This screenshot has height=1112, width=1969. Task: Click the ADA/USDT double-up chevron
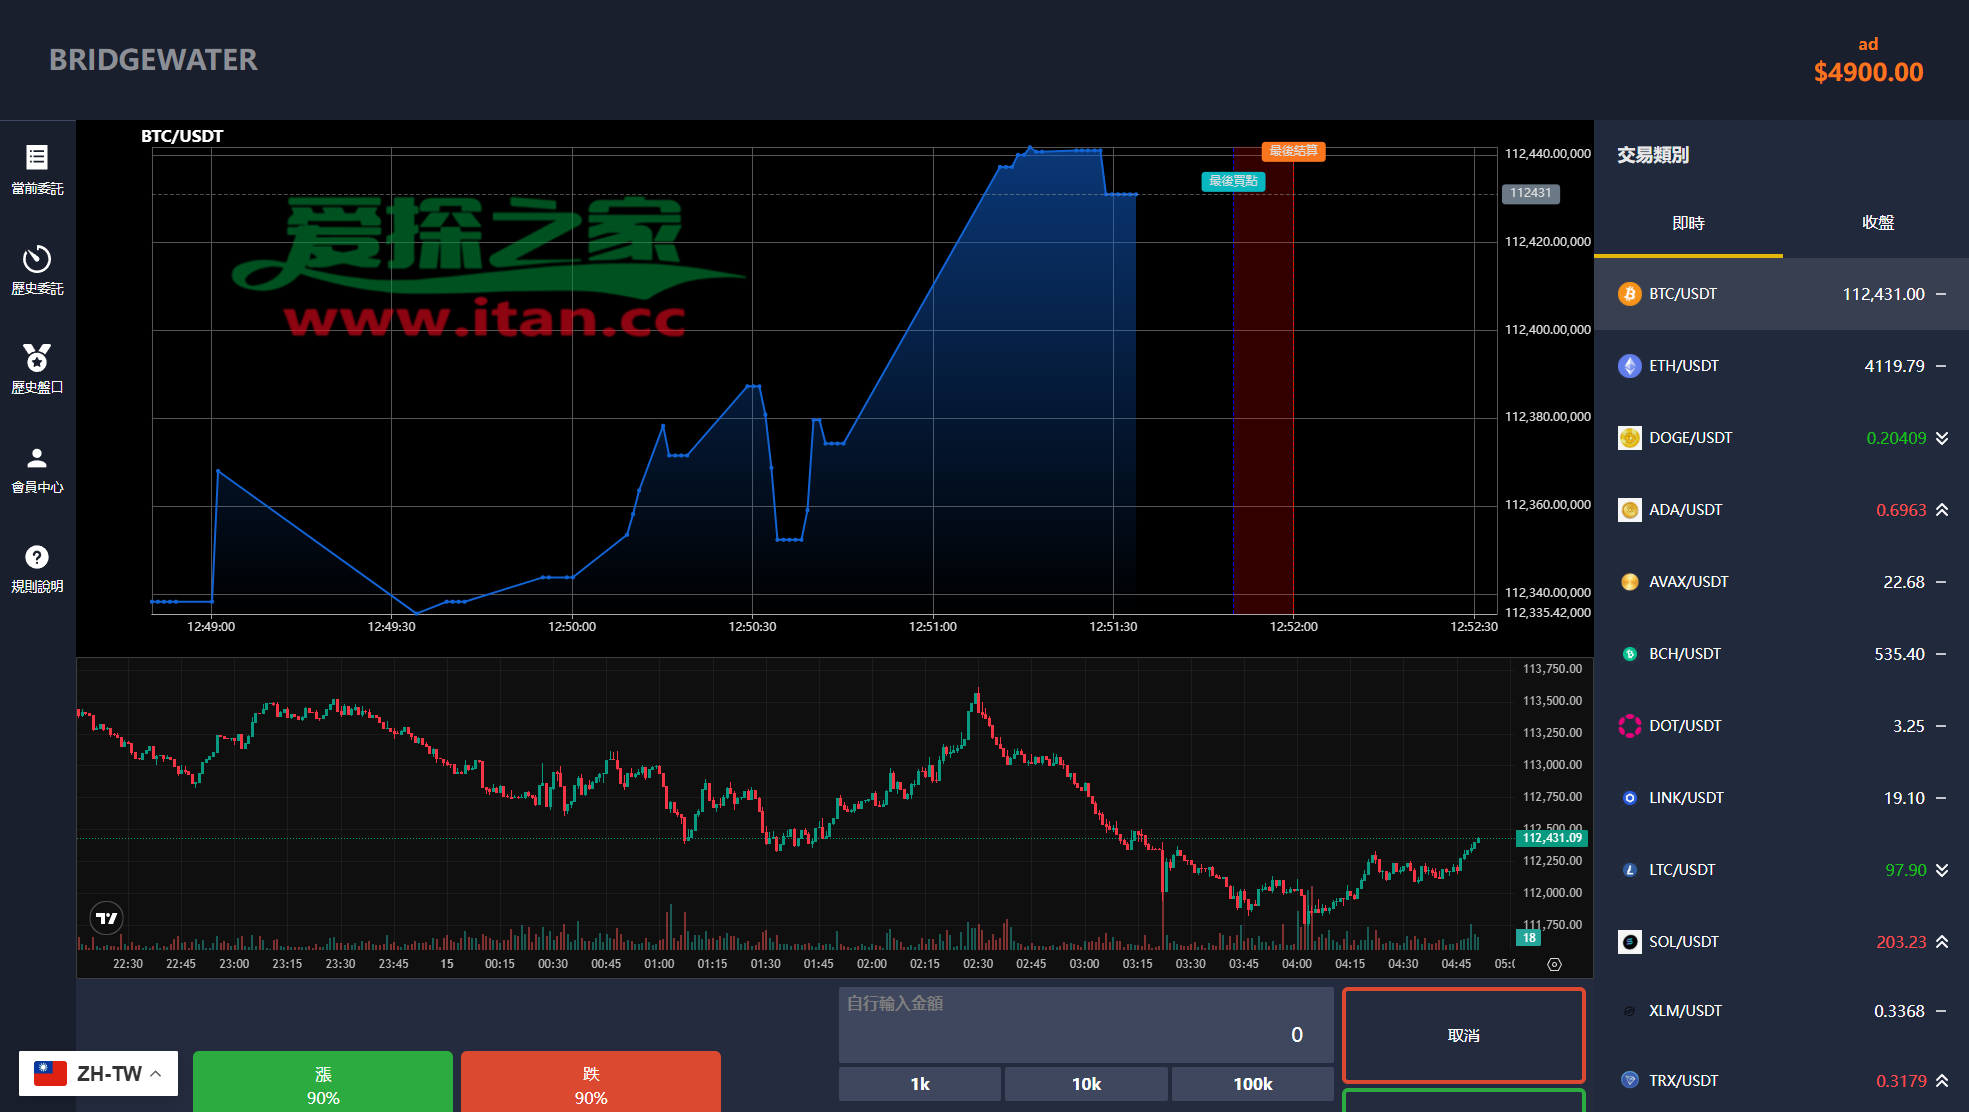(x=1942, y=510)
